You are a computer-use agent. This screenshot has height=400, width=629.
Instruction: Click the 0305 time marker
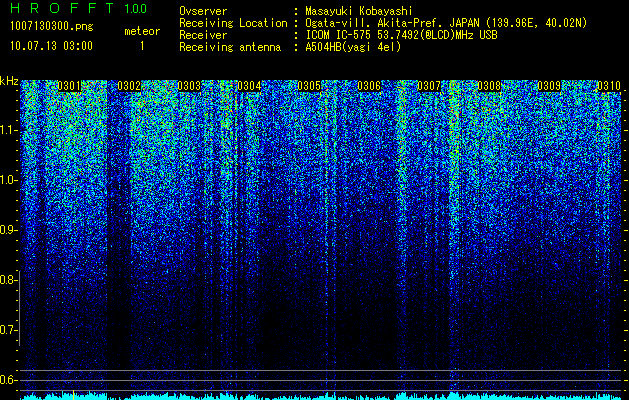pos(309,86)
